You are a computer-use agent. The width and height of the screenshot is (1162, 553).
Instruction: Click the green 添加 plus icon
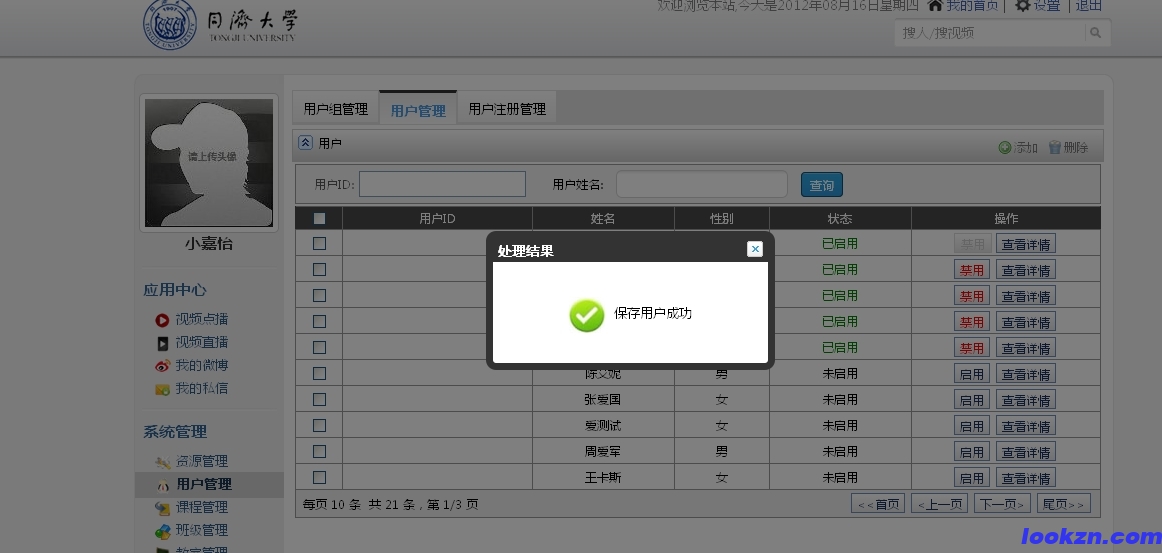(1005, 148)
